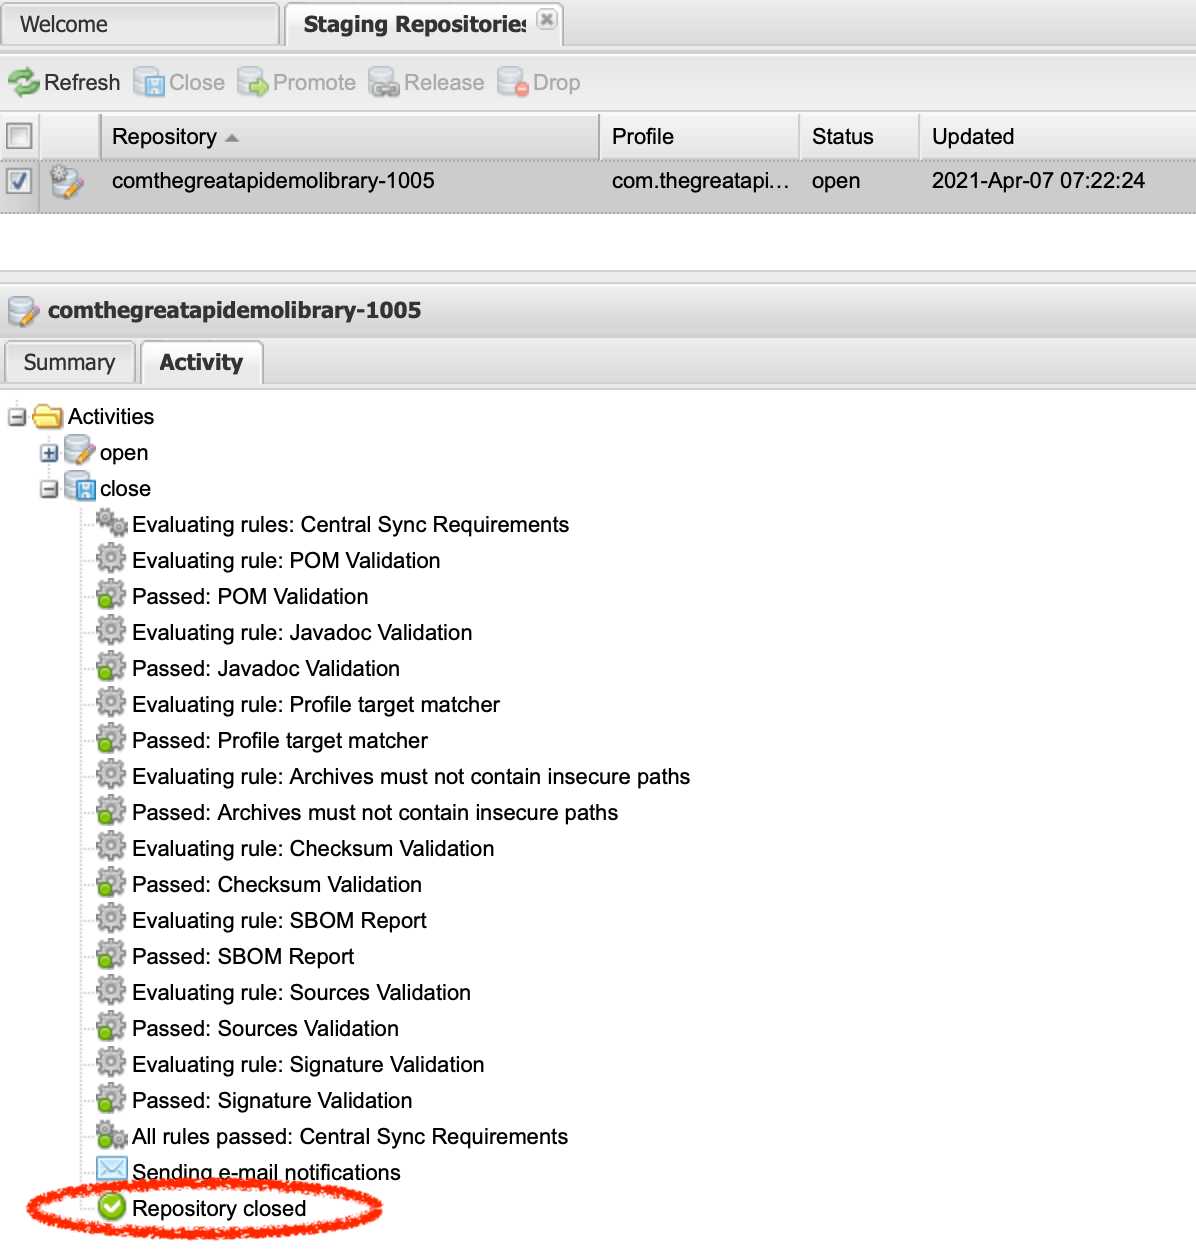The height and width of the screenshot is (1258, 1196).
Task: Click the green check icon beside Repository closed
Action: tap(112, 1206)
